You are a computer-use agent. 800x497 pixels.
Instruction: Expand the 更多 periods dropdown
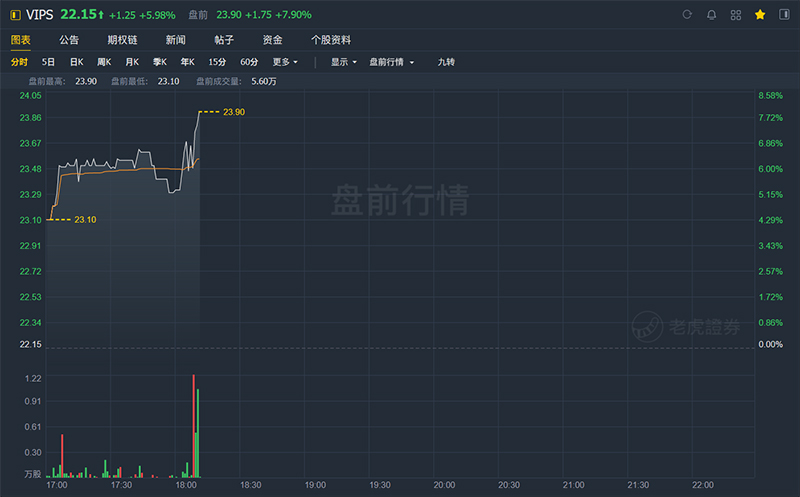pos(285,62)
